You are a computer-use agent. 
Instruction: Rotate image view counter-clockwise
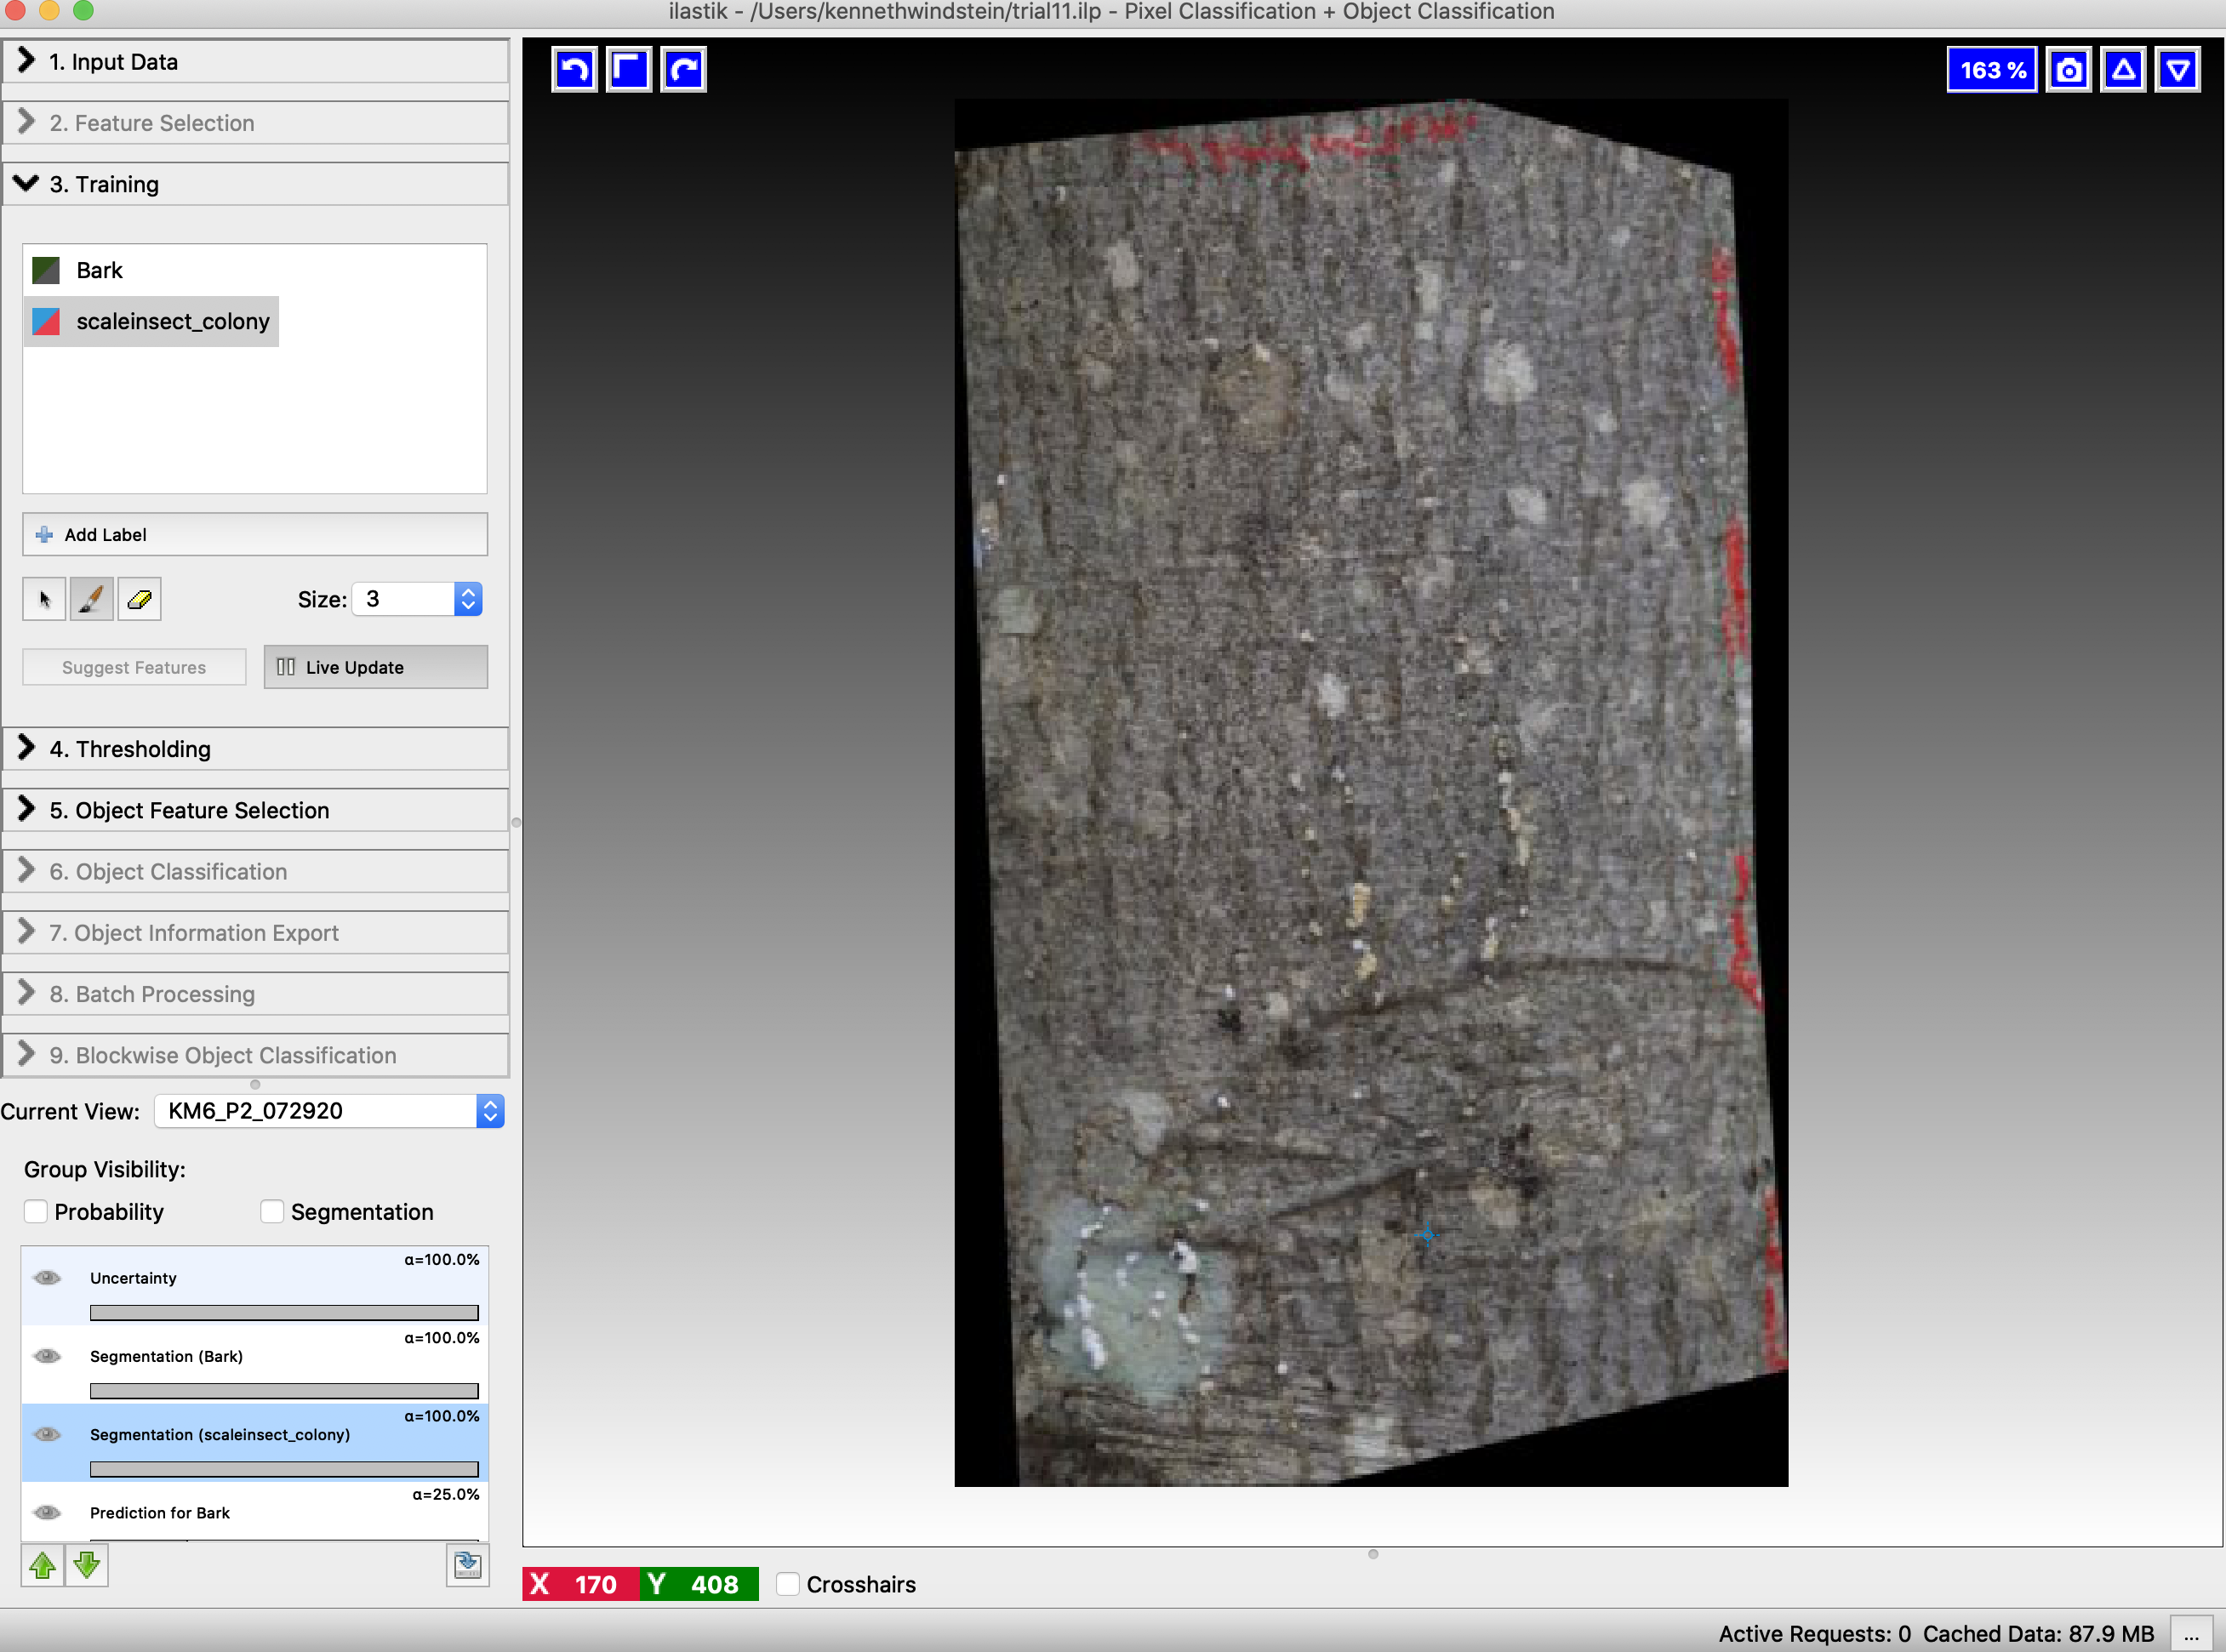(574, 70)
